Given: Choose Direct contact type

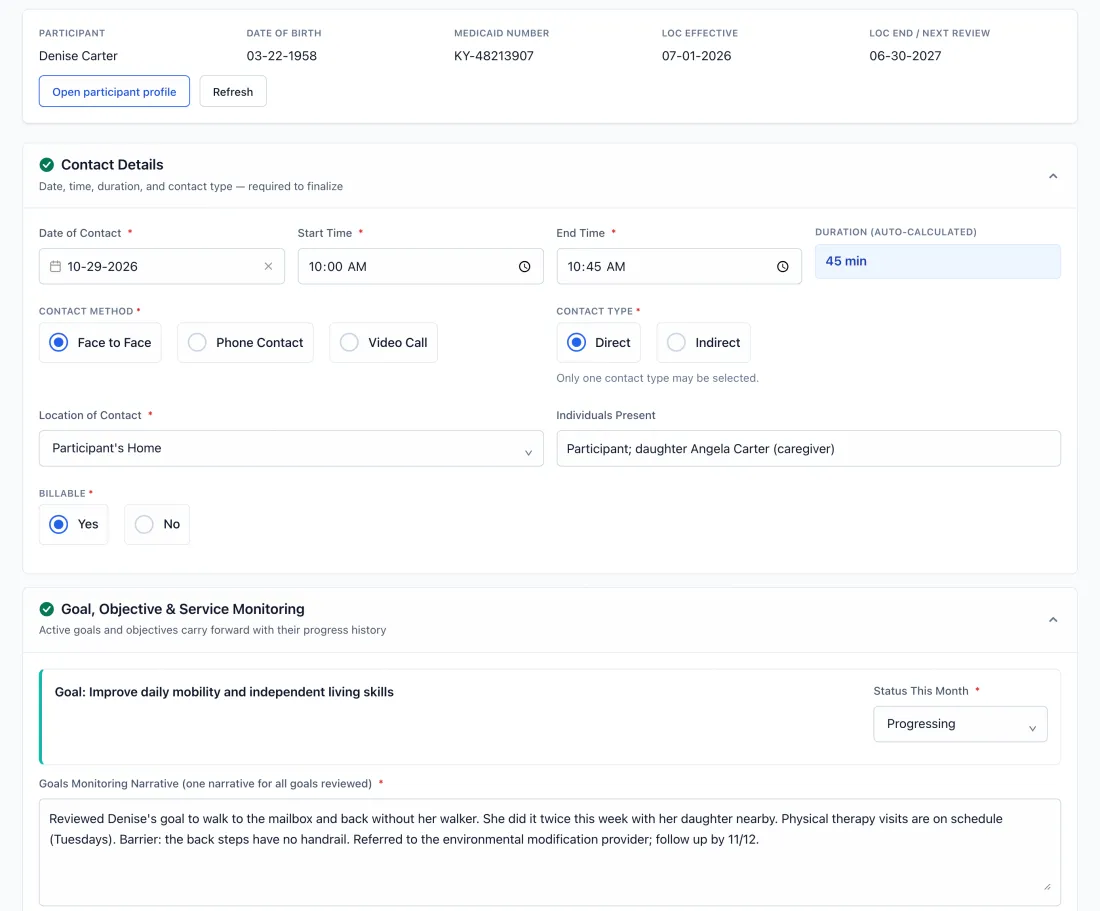Looking at the screenshot, I should pyautogui.click(x=598, y=342).
